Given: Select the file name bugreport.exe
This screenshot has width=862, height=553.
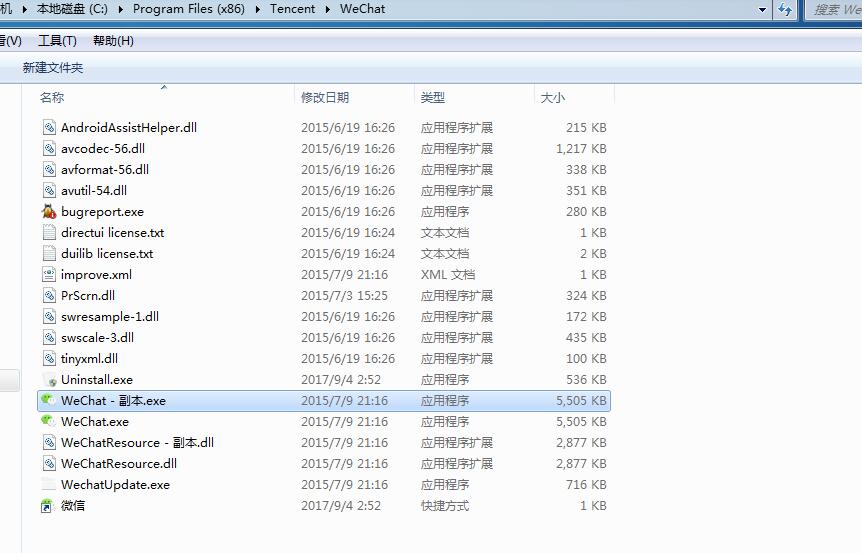Looking at the screenshot, I should pos(102,212).
